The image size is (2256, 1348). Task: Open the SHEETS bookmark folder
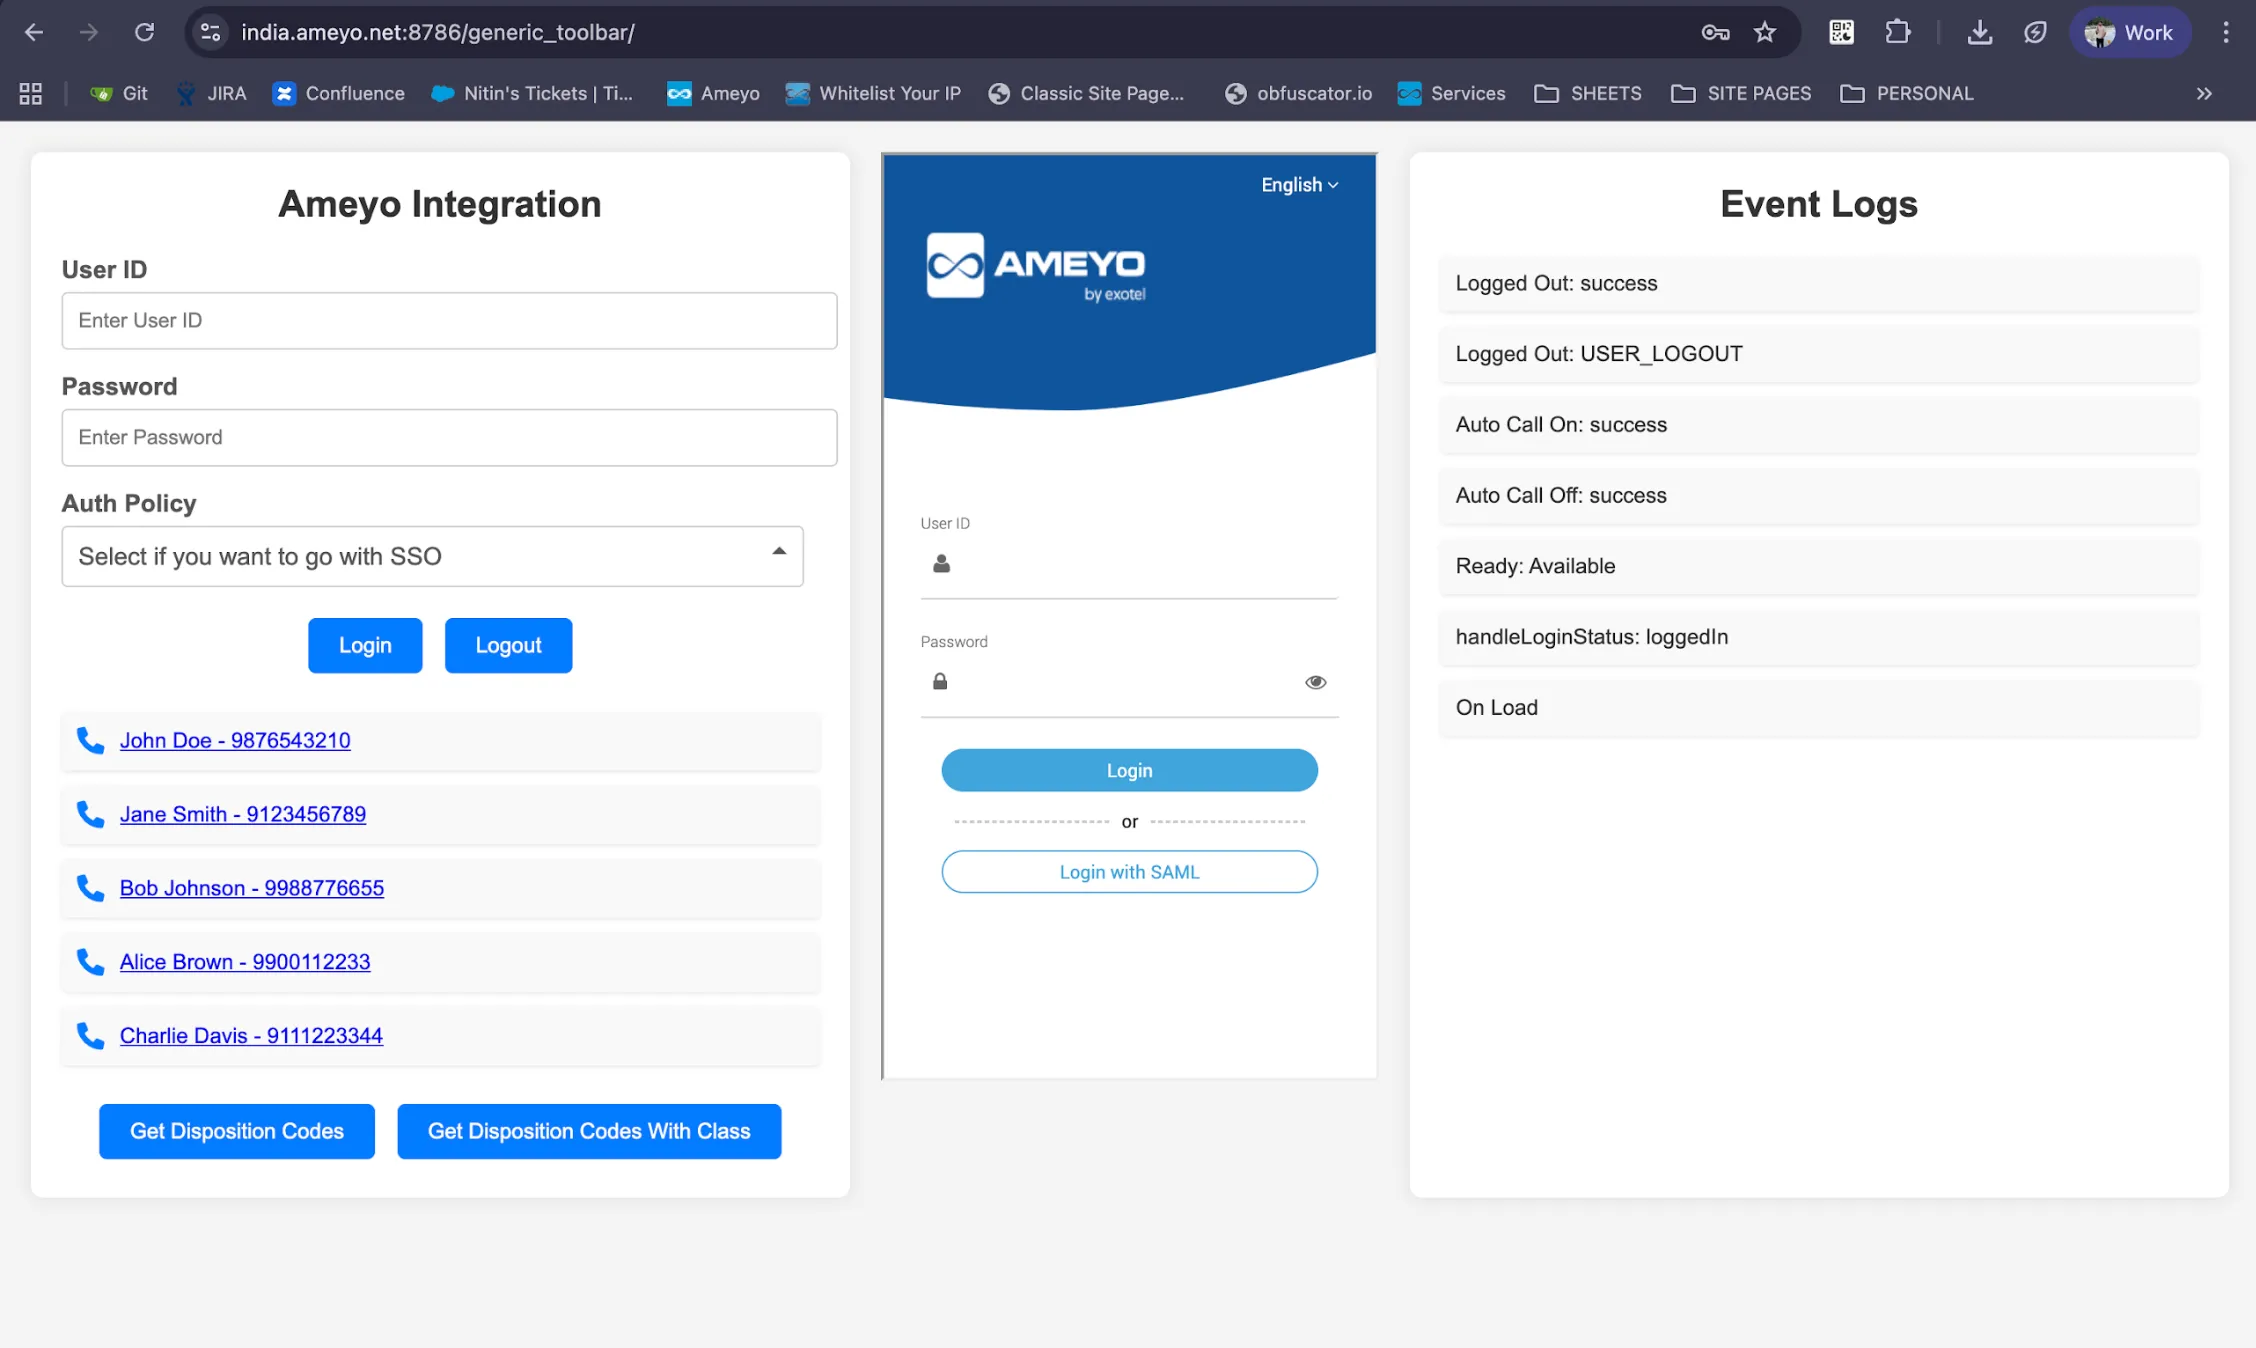1588,93
